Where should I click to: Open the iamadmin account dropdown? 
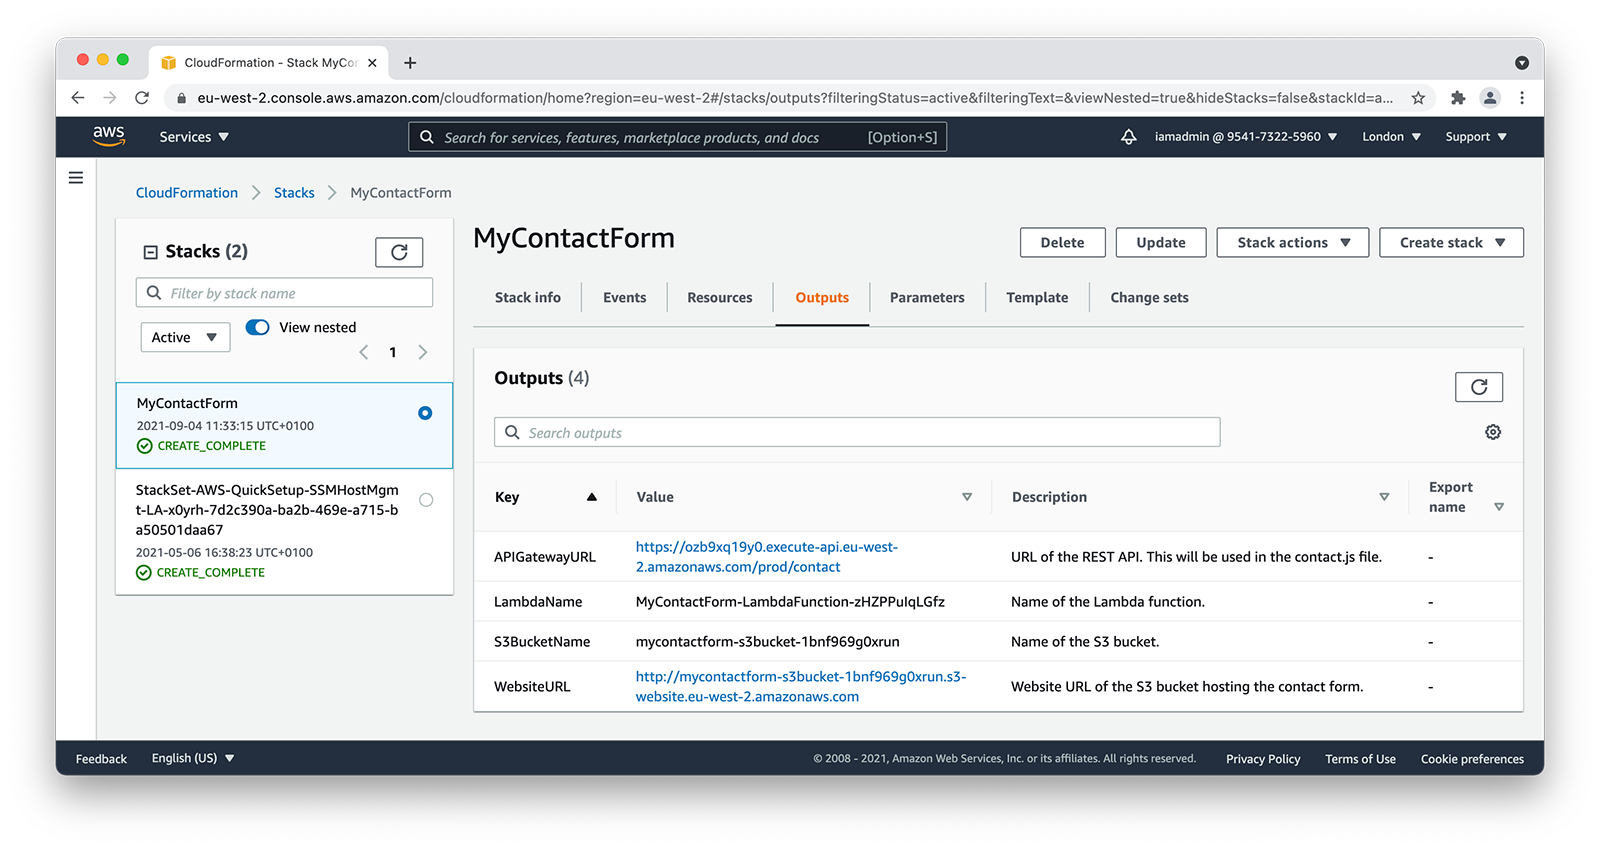point(1246,137)
